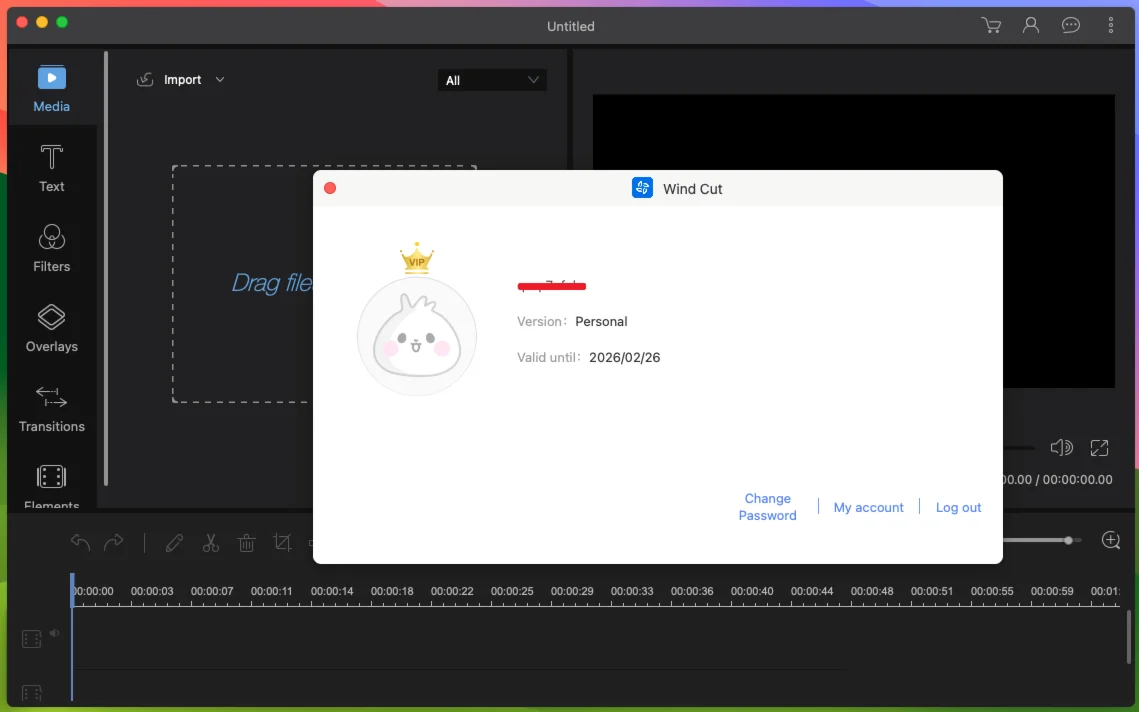
Task: Click the second track filmstrip icon
Action: click(31, 693)
